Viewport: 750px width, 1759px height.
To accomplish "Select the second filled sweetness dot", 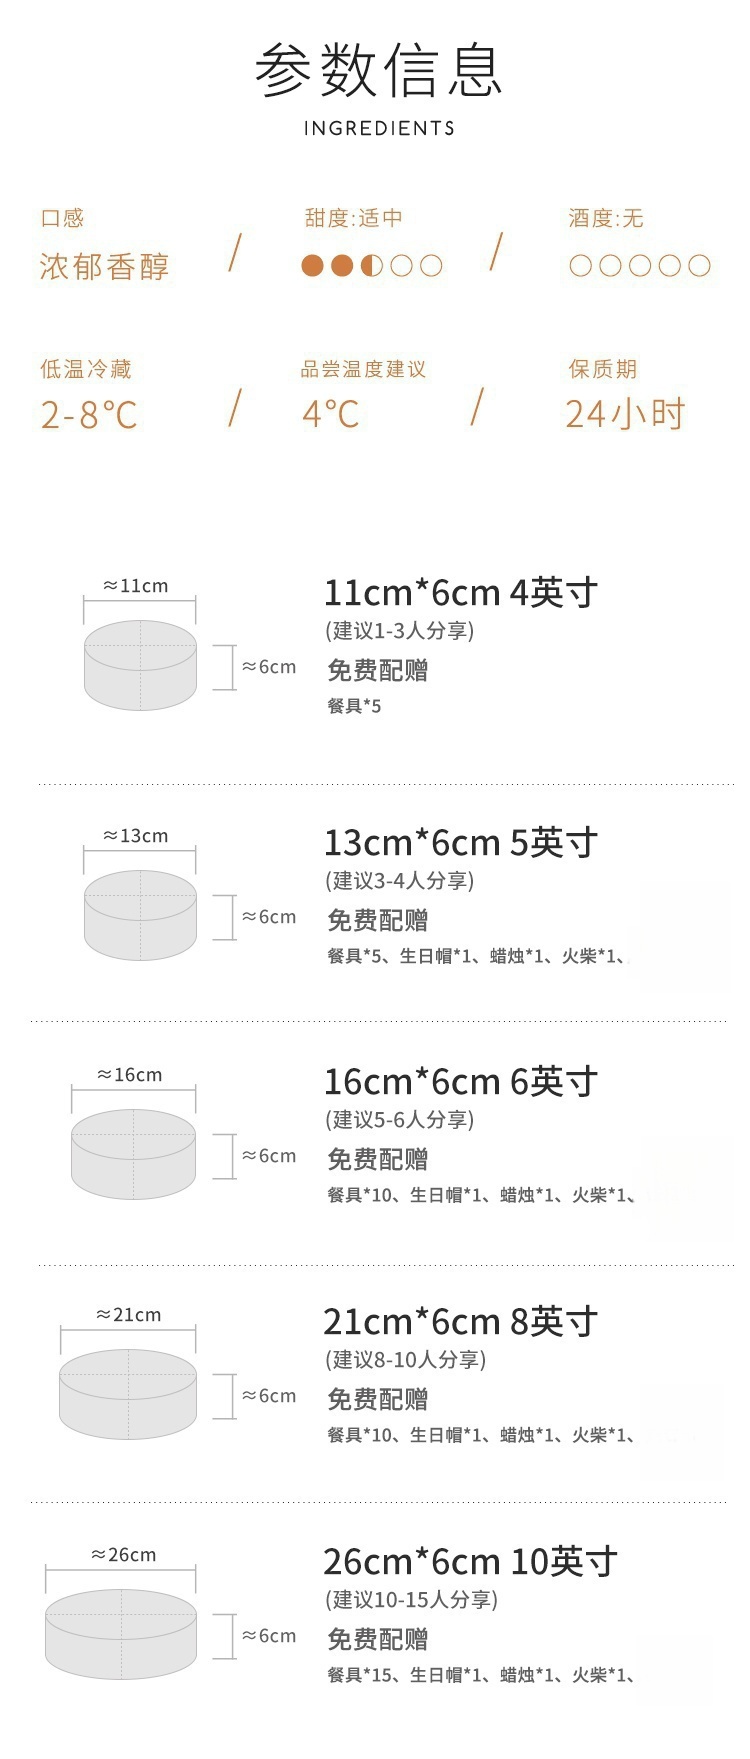I will click(342, 265).
